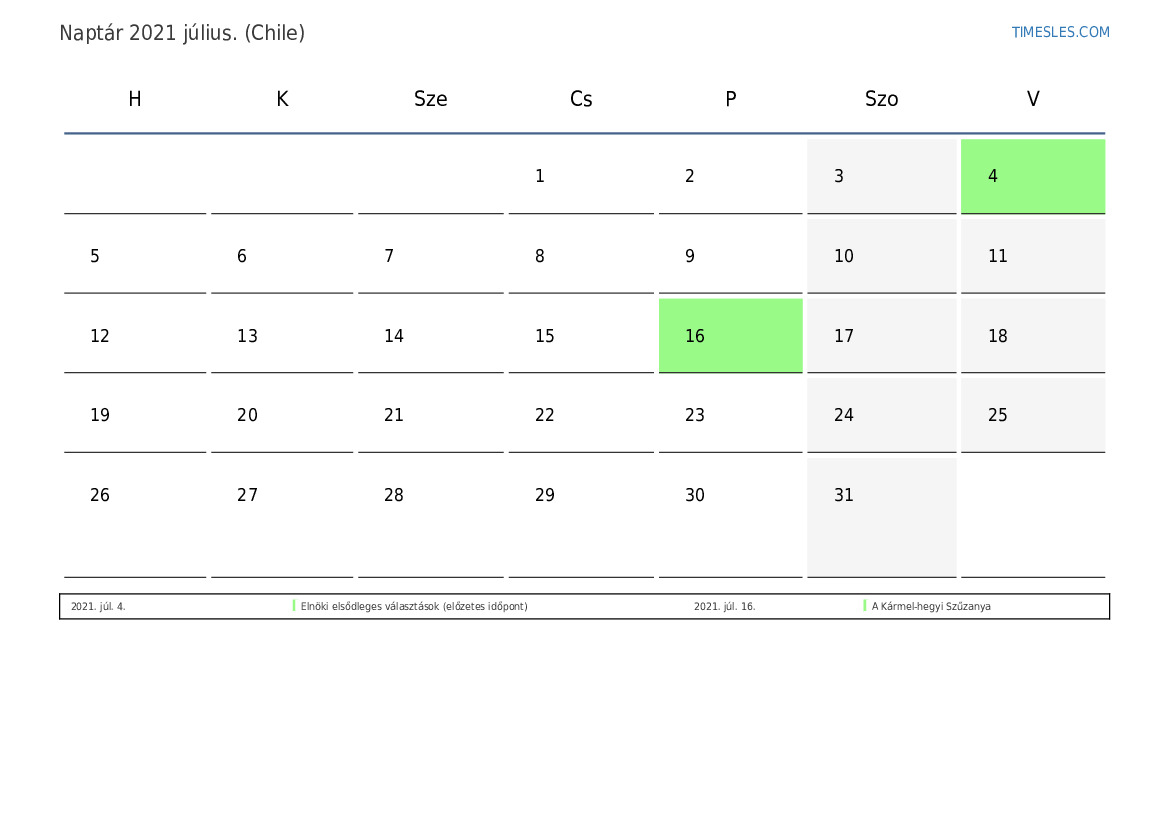This screenshot has width=1169, height=827.
Task: Open the TIMESLES.COM link
Action: pos(1060,32)
